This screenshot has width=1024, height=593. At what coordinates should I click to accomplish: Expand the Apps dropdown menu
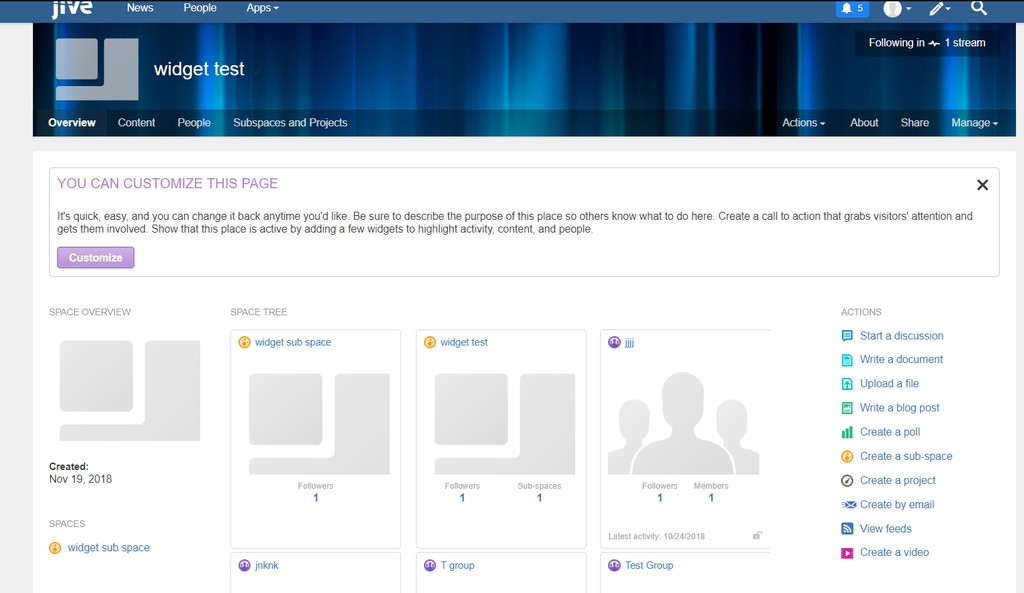262,8
